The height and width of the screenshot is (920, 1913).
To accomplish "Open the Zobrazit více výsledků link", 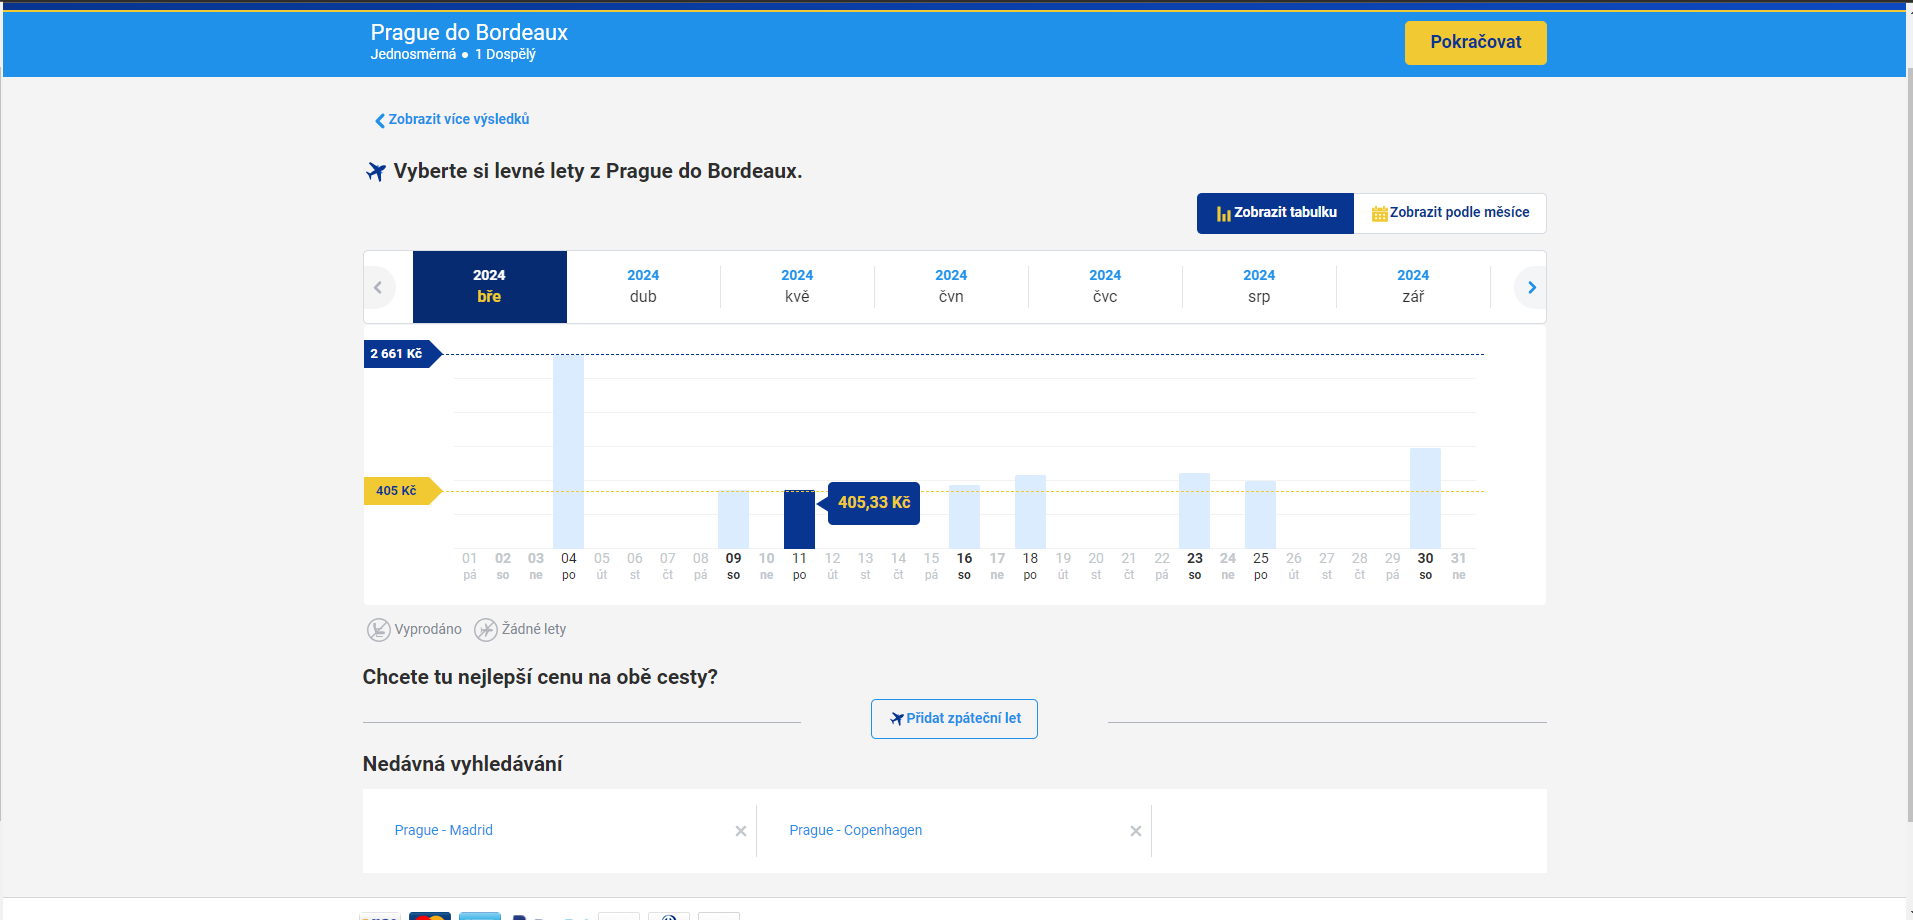I will click(x=452, y=119).
